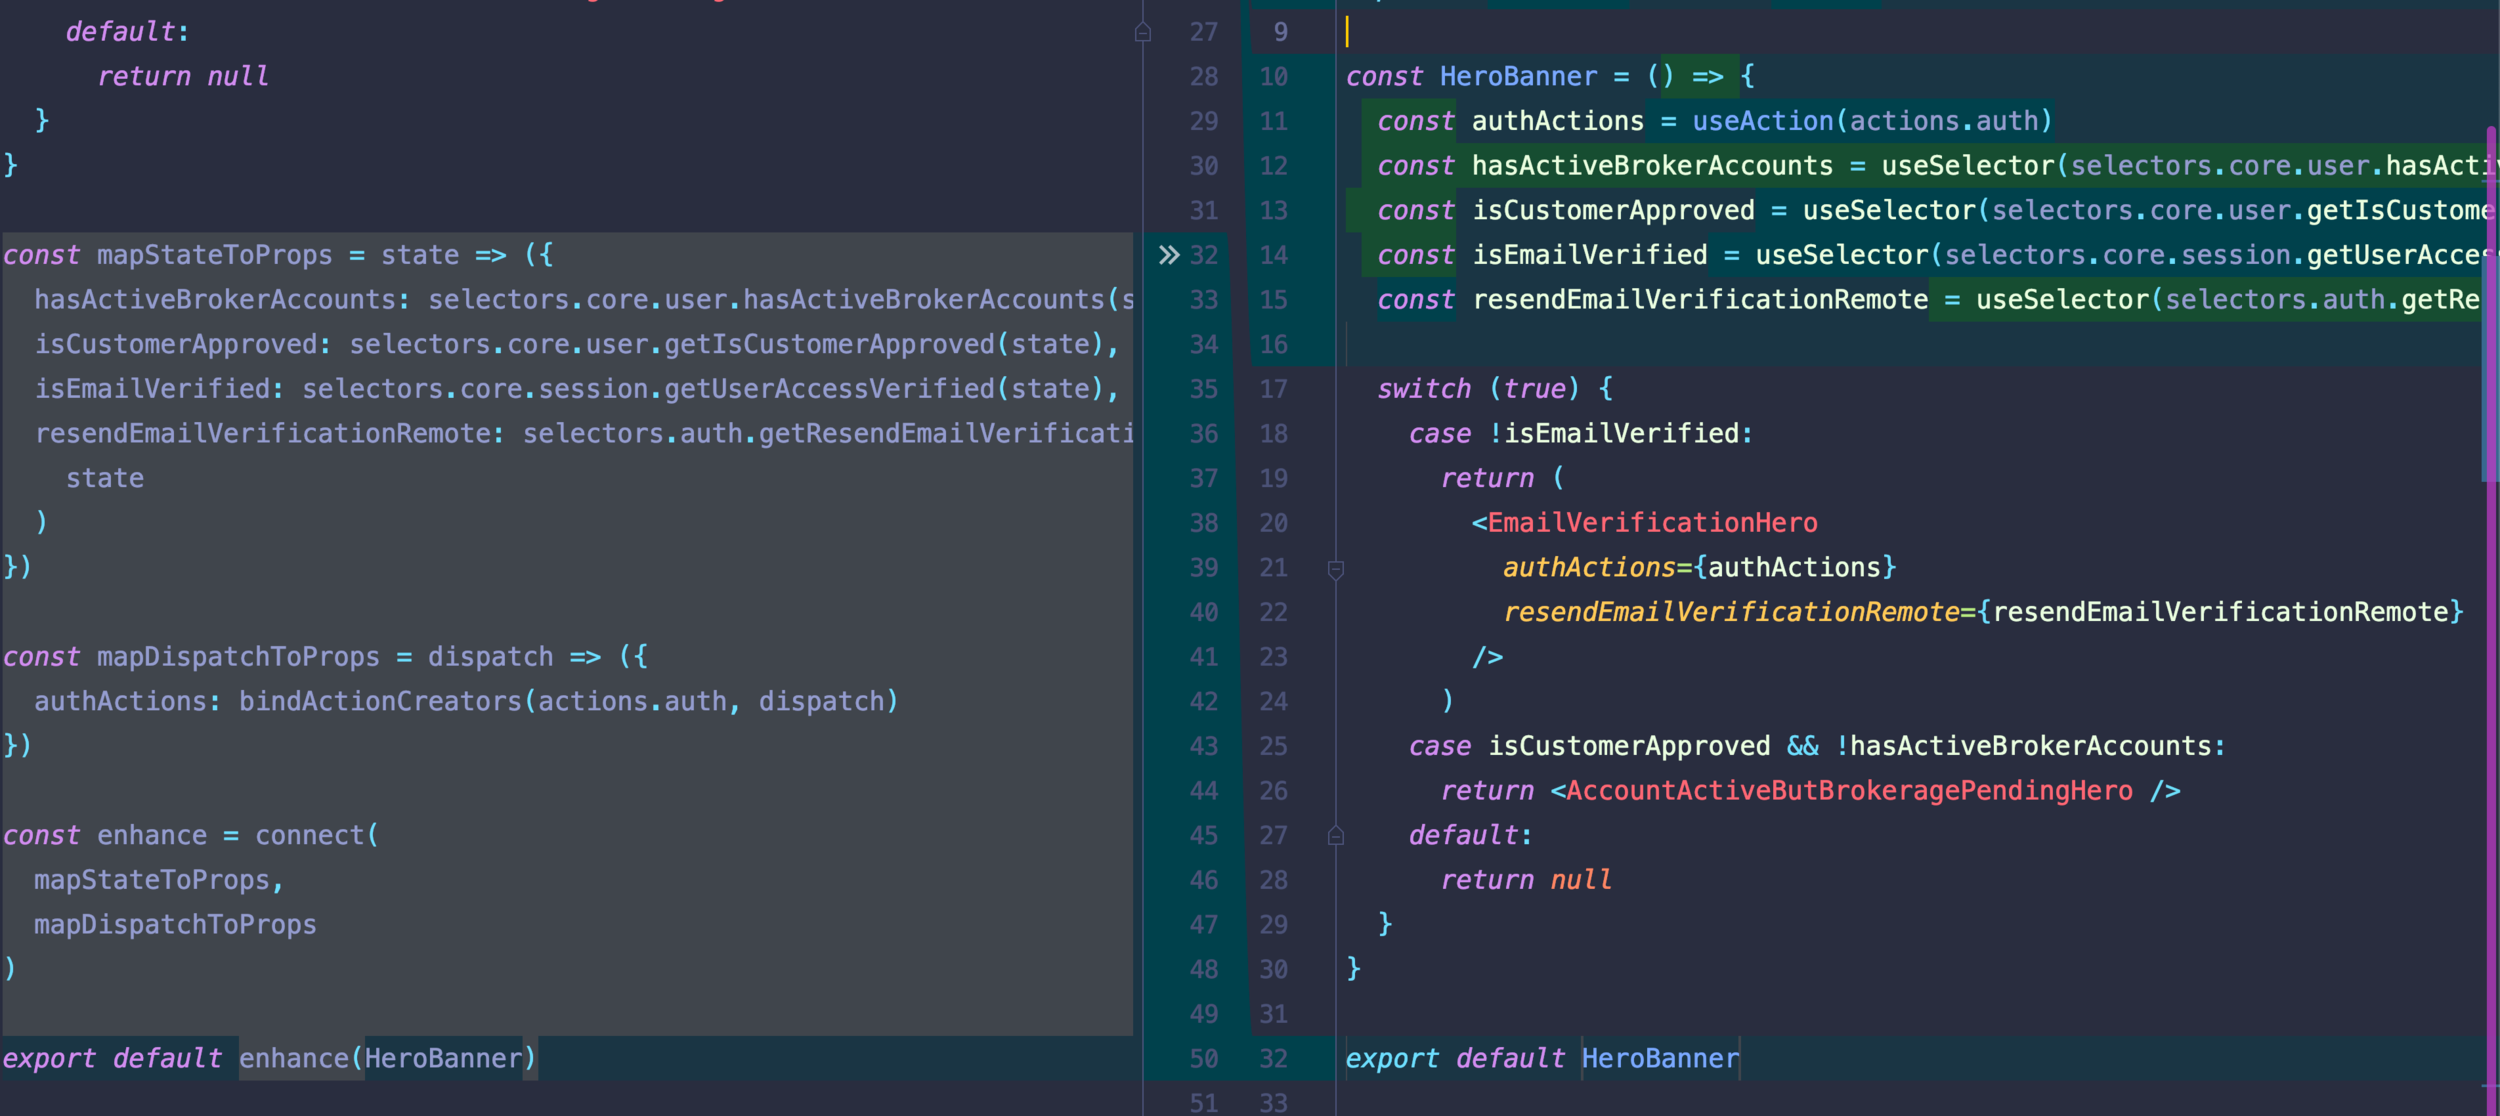Click the useAction call on right line 11
Screen dimensions: 2500x1116
(1762, 121)
